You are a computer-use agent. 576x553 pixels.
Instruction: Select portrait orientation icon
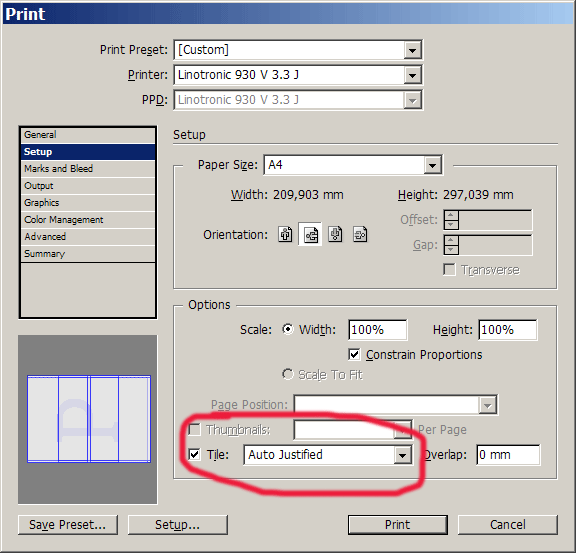click(285, 234)
